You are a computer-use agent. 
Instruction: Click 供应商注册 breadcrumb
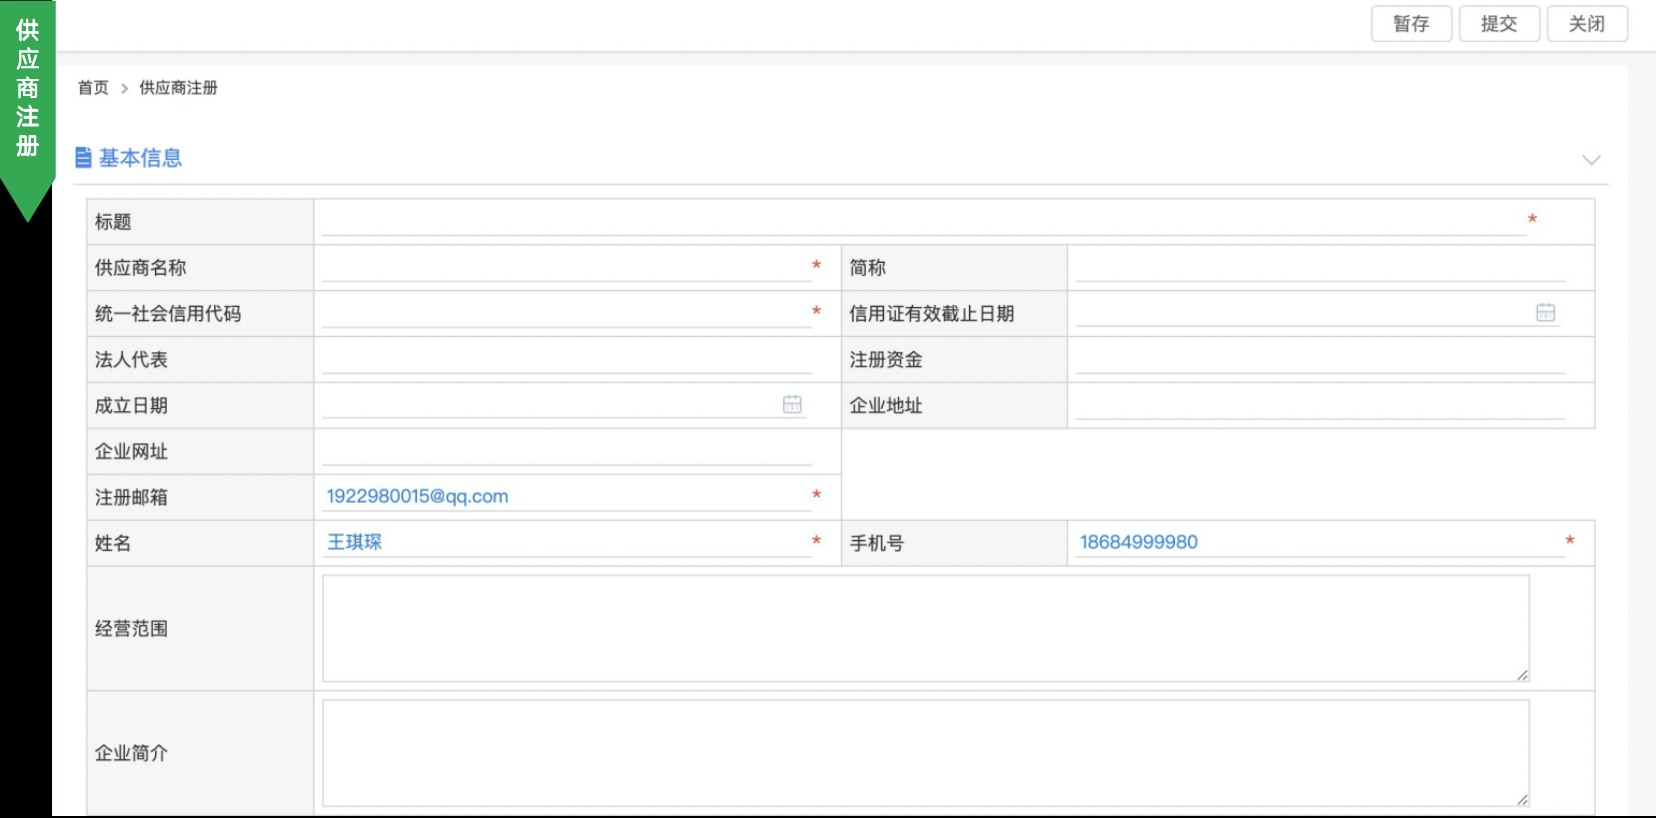(x=178, y=88)
